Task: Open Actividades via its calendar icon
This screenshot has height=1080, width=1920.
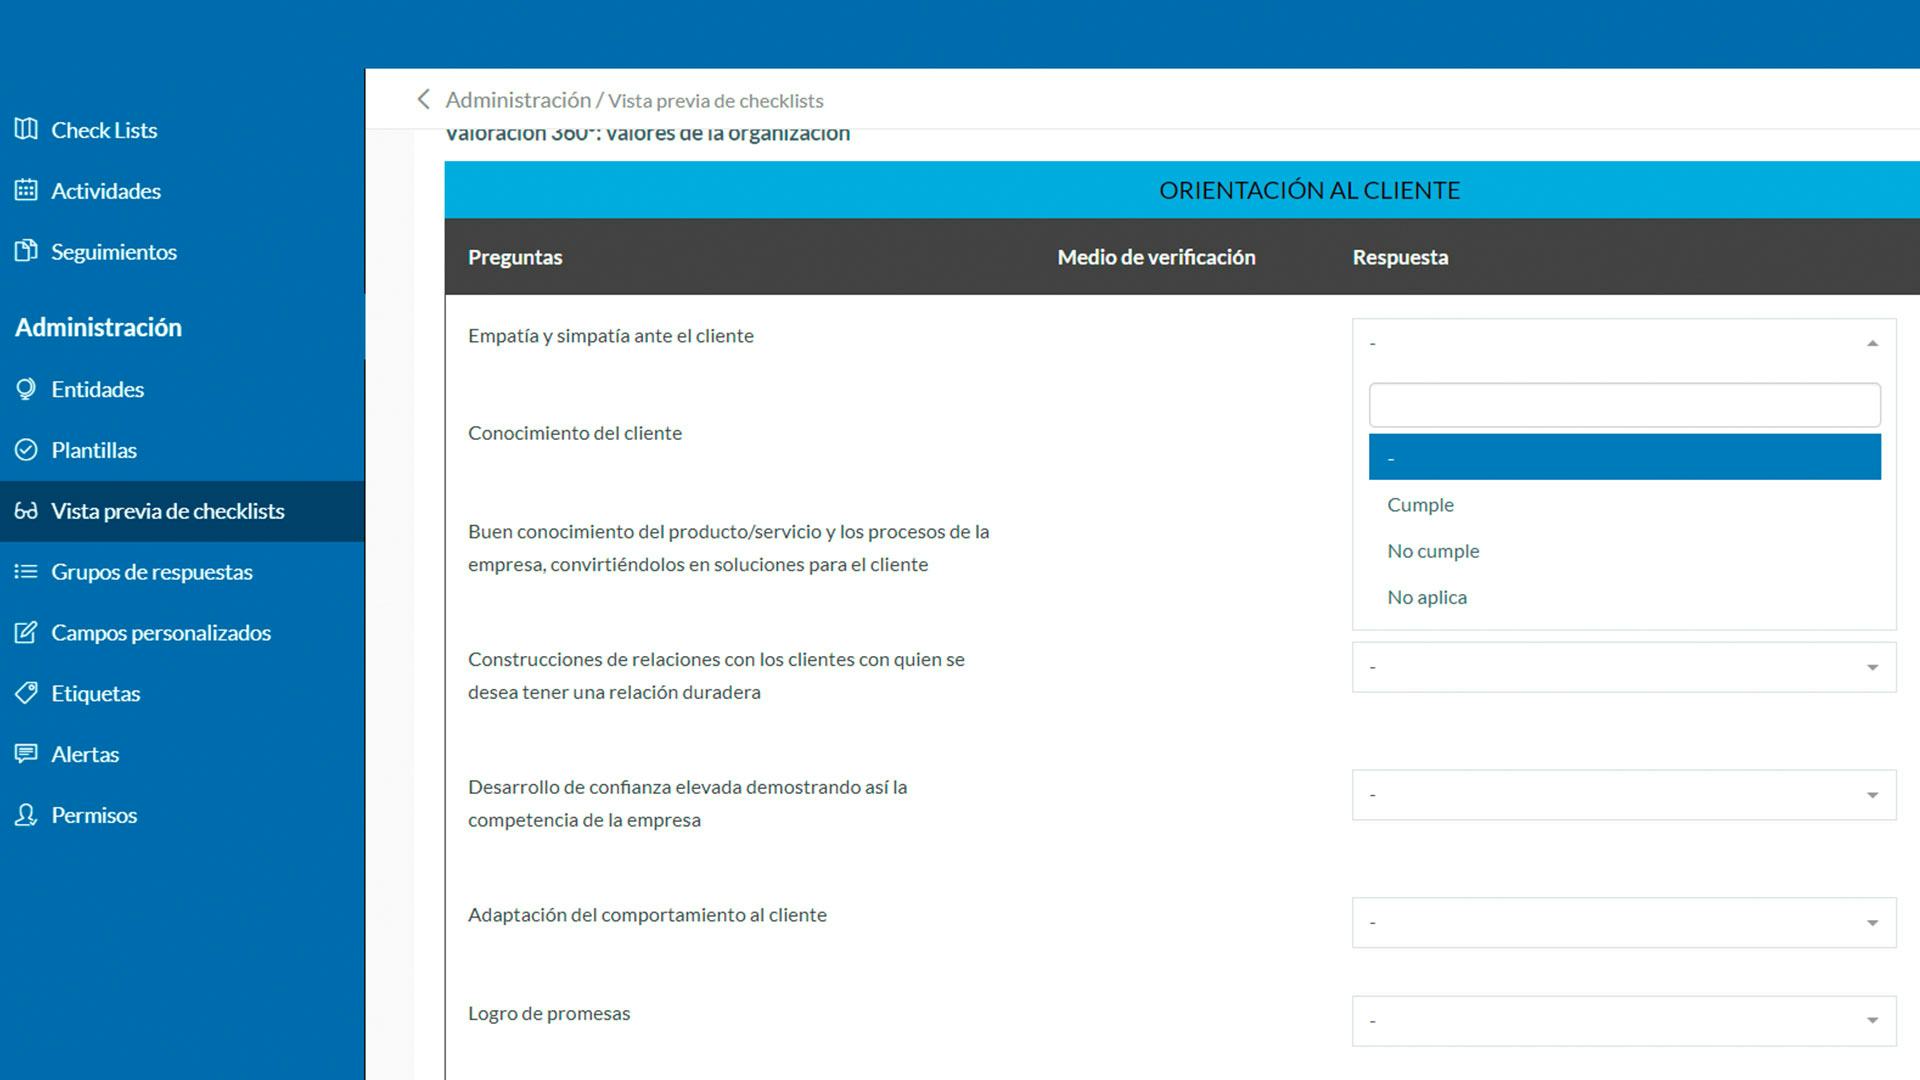Action: 27,190
